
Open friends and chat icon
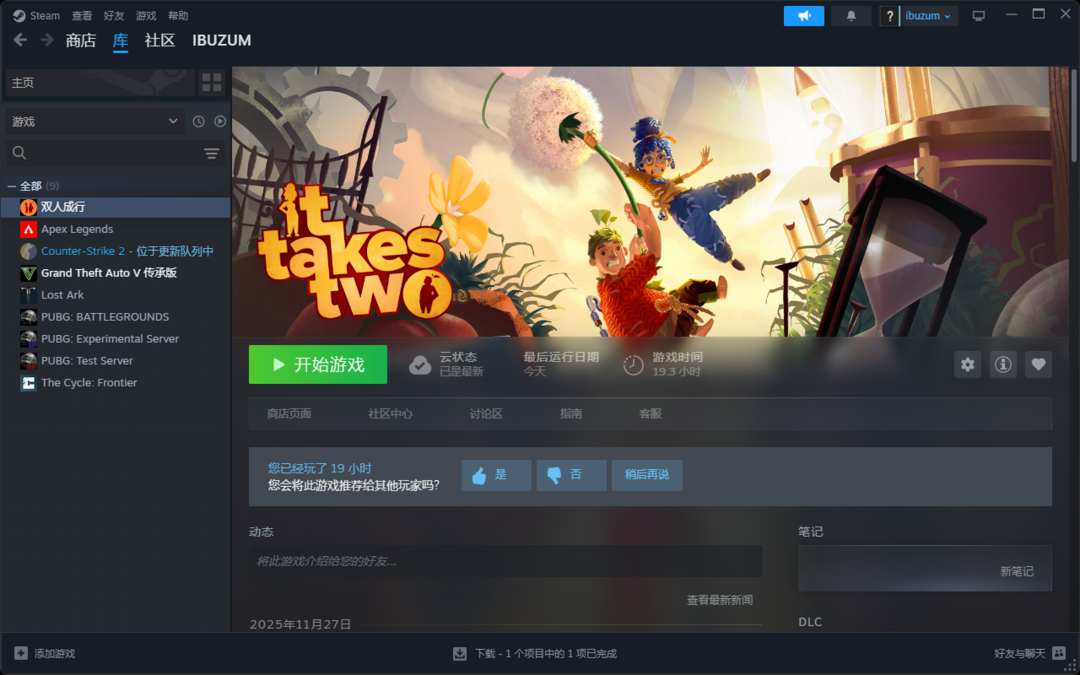1059,653
